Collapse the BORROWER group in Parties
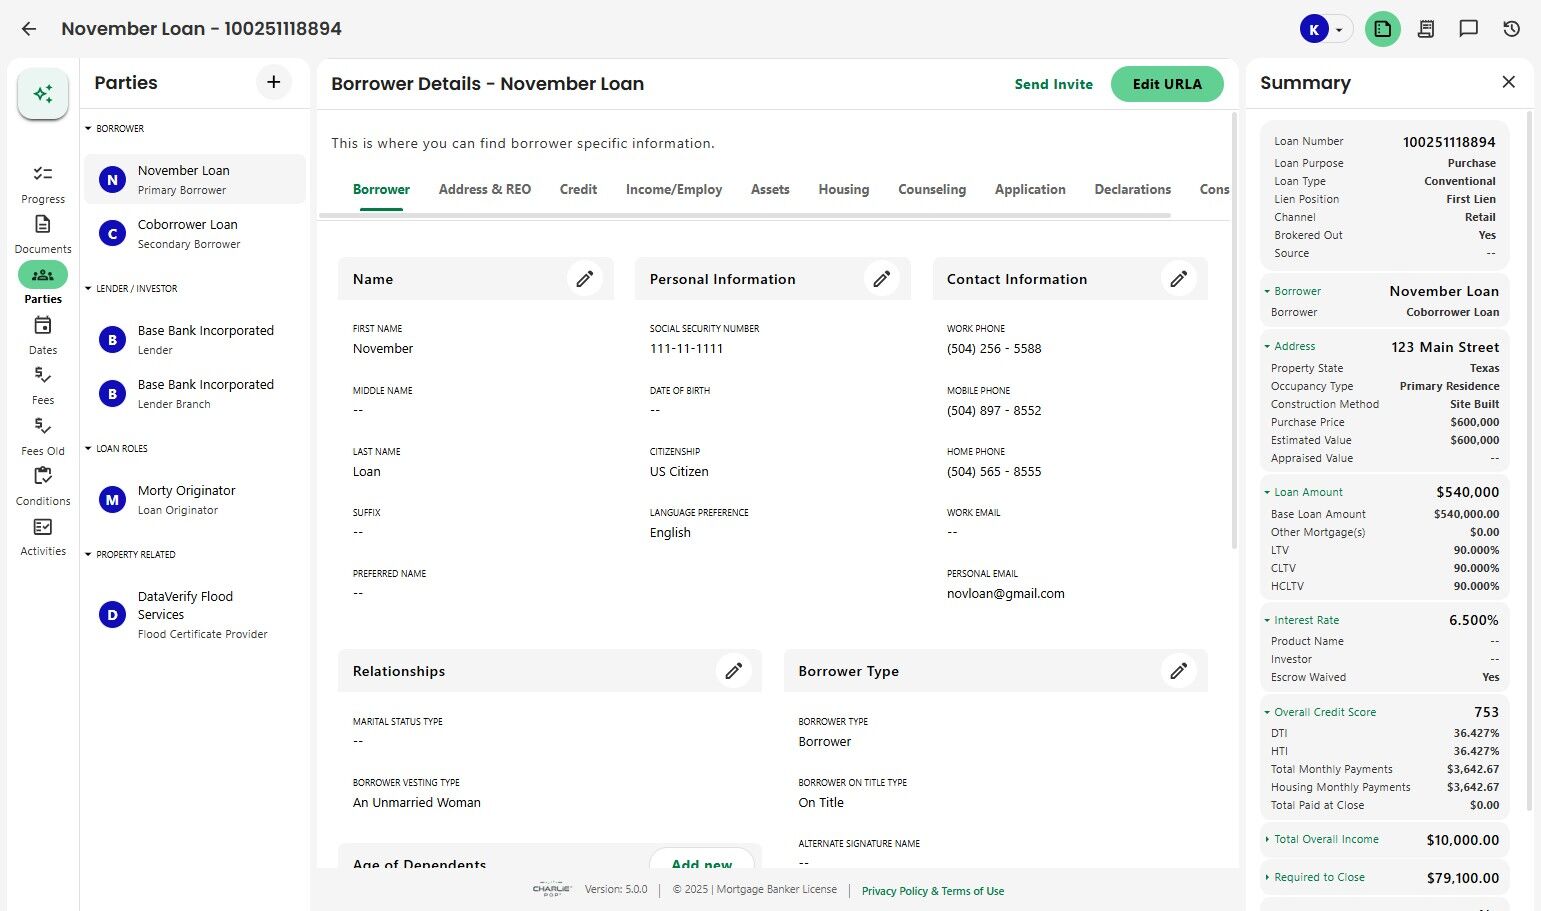This screenshot has height=911, width=1541. click(89, 129)
